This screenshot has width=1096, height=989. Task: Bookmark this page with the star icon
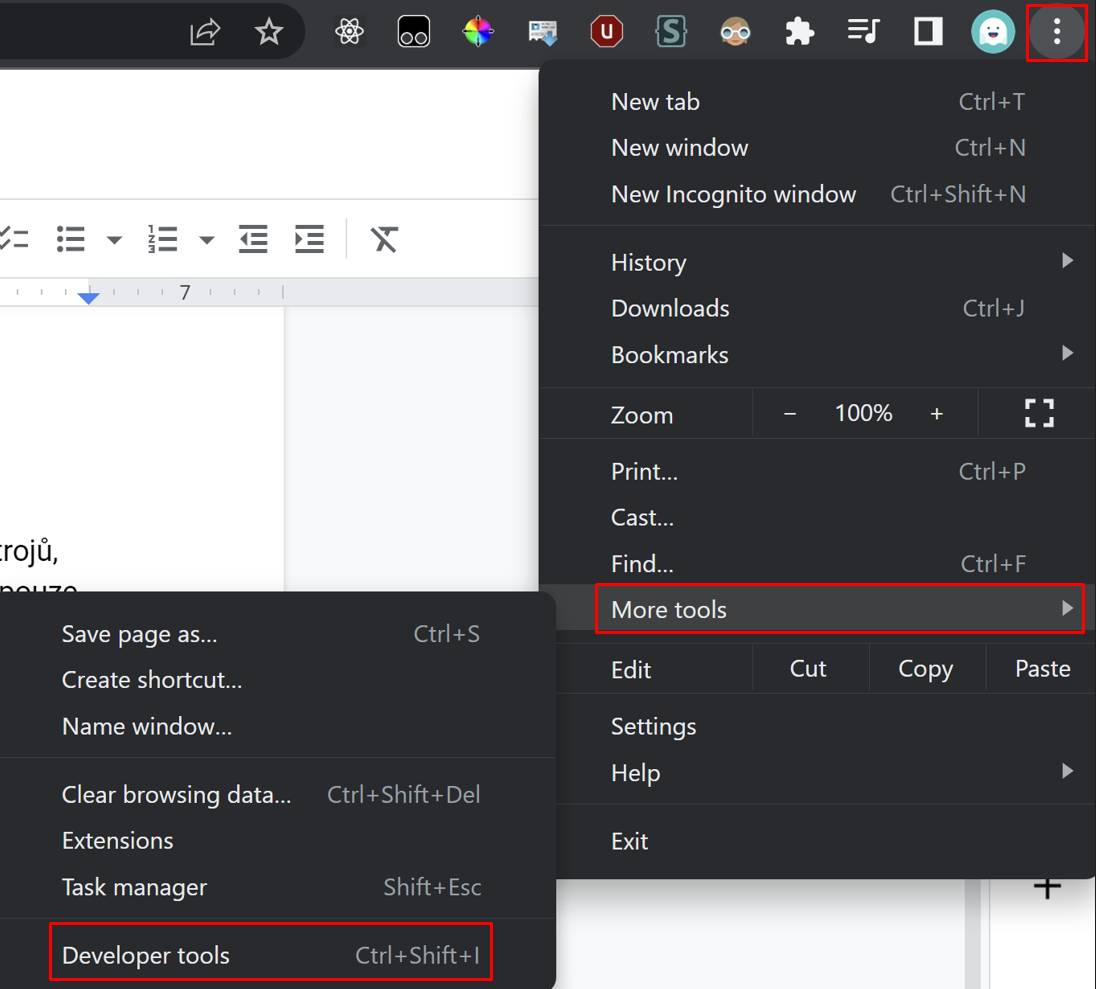click(269, 33)
